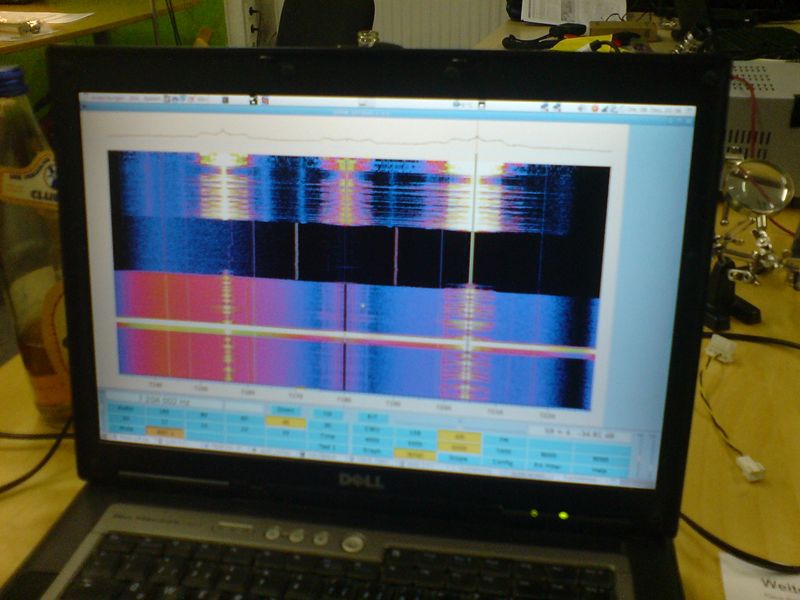Click the clock in the top panel
Image resolution: width=800 pixels, height=600 pixels.
click(x=658, y=110)
